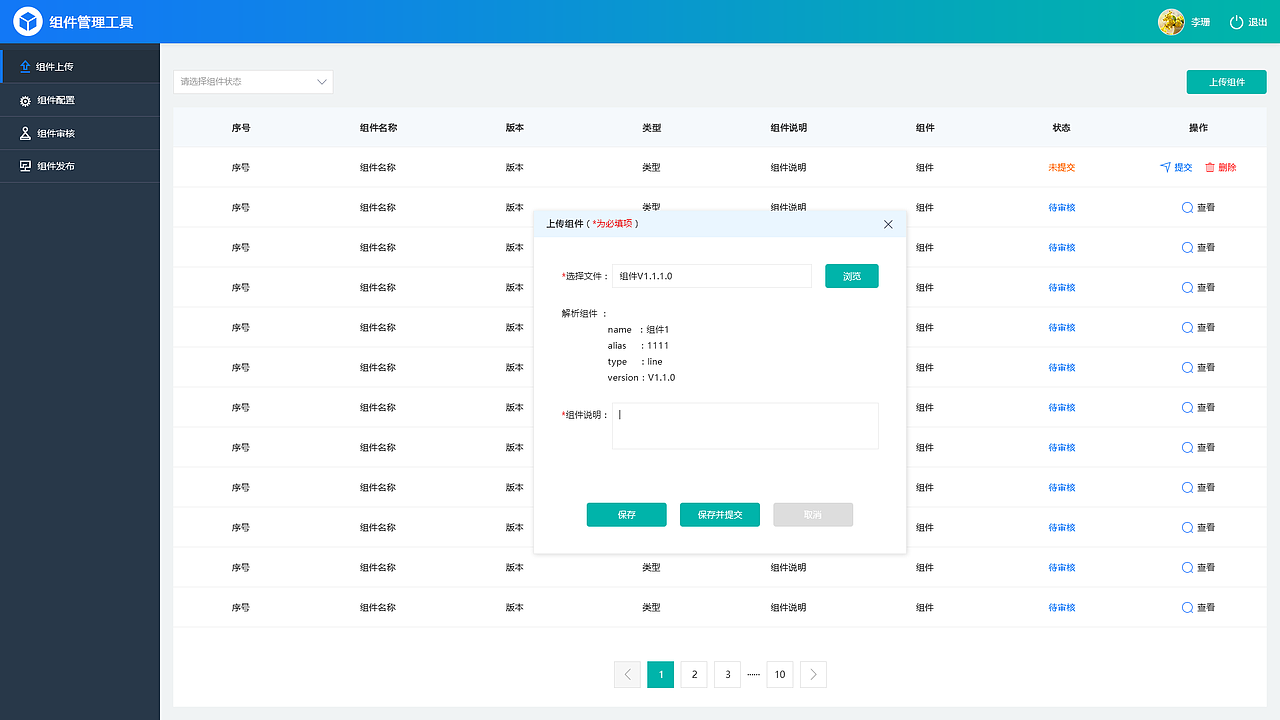Open 组件审核 in sidebar
This screenshot has height=720, width=1280.
(x=80, y=133)
